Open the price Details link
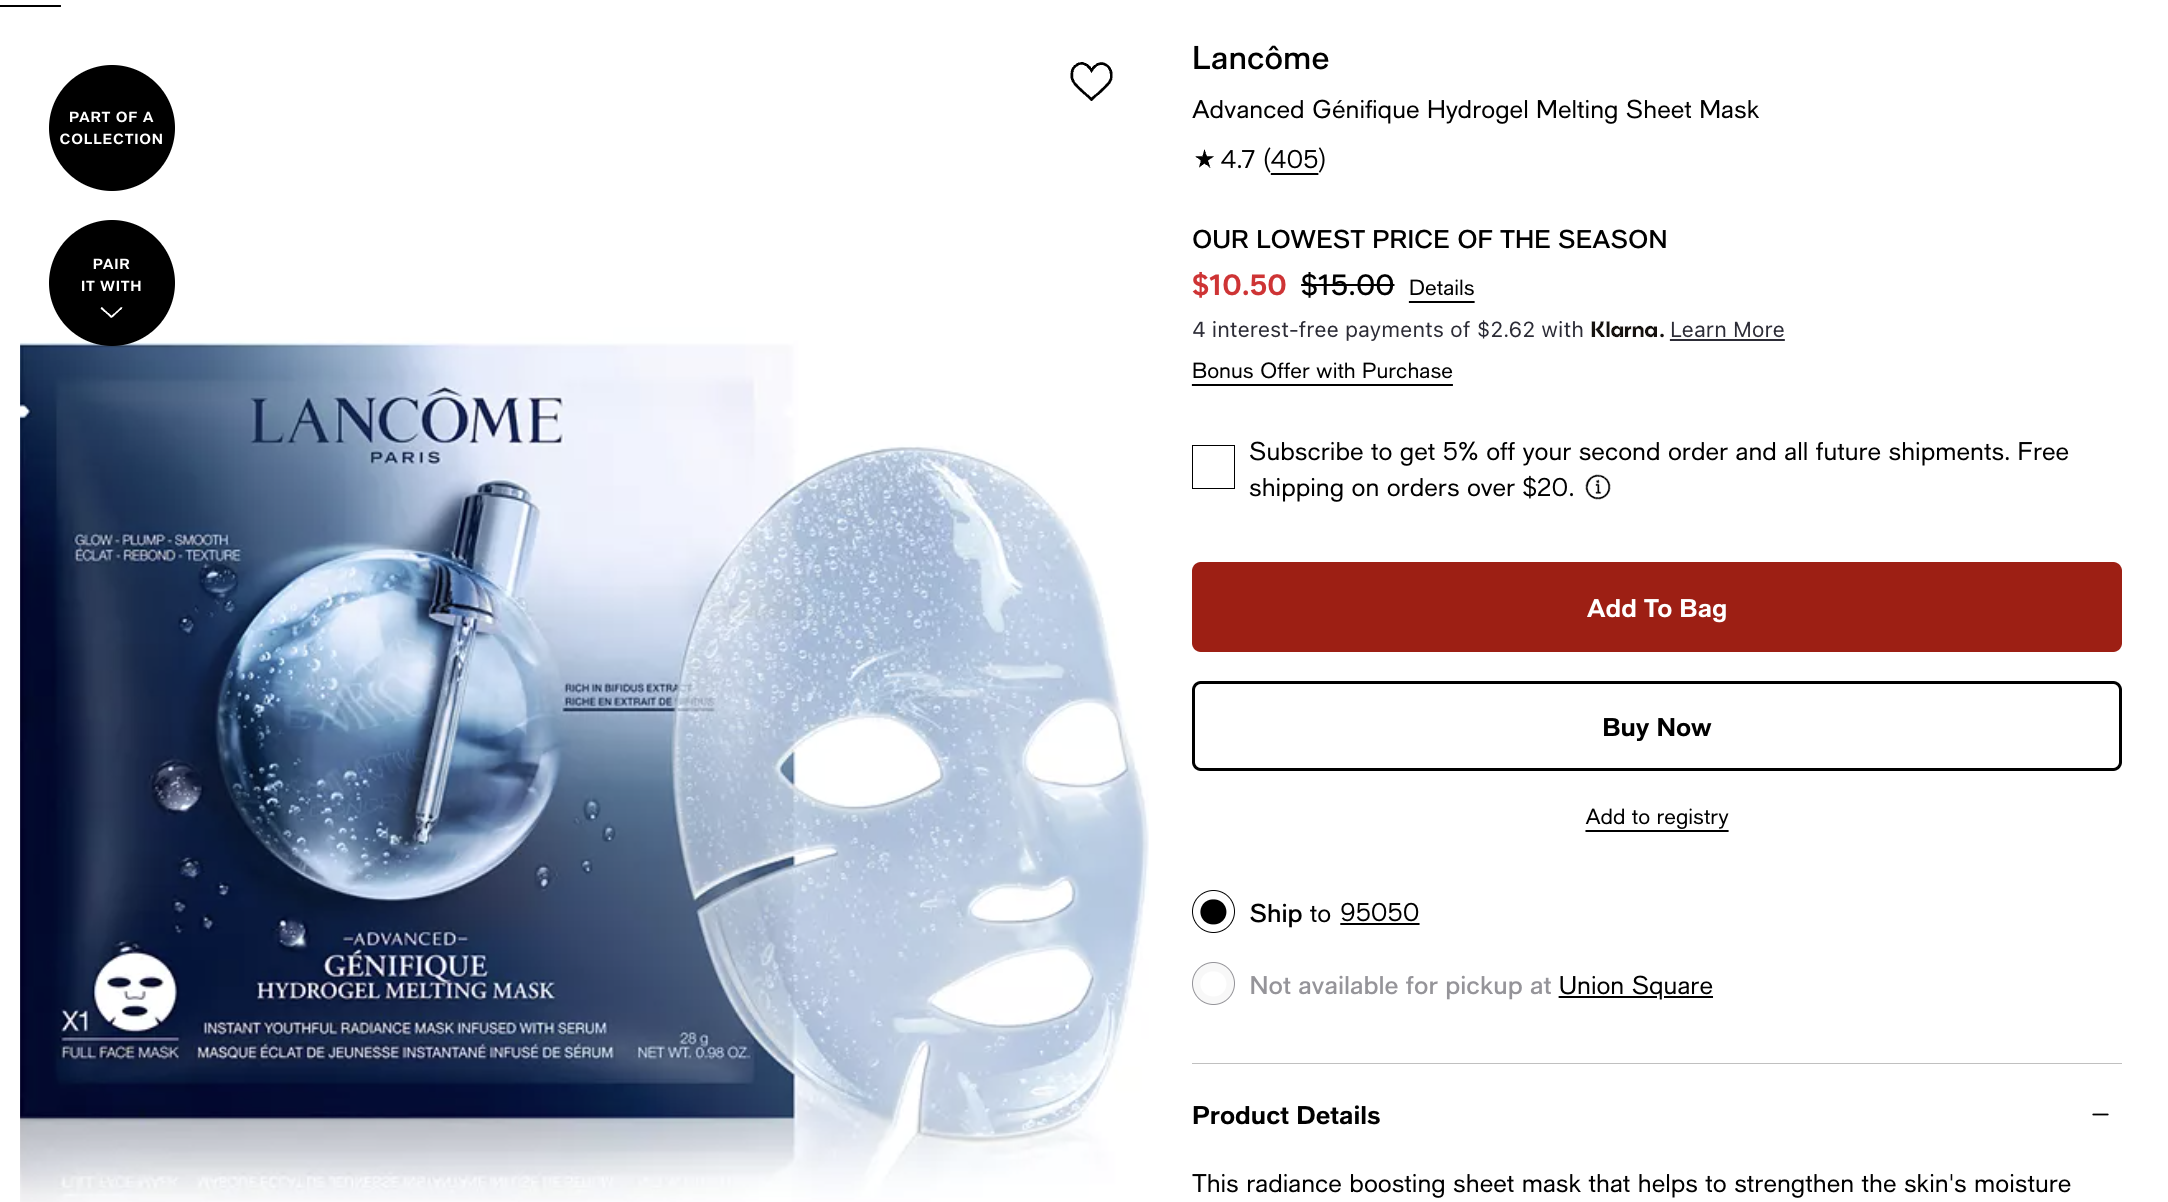This screenshot has width=2168, height=1202. (1441, 288)
